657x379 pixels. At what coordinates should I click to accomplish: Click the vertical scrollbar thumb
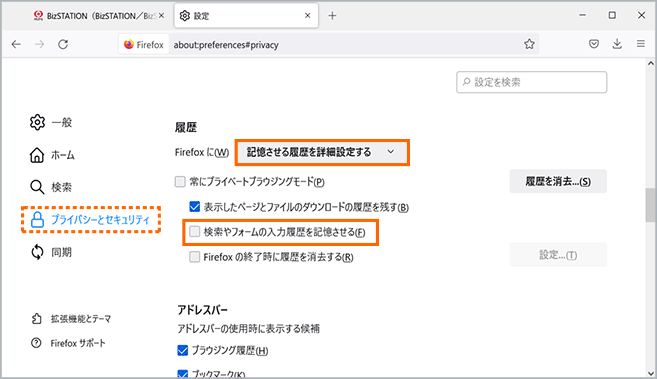(650, 205)
